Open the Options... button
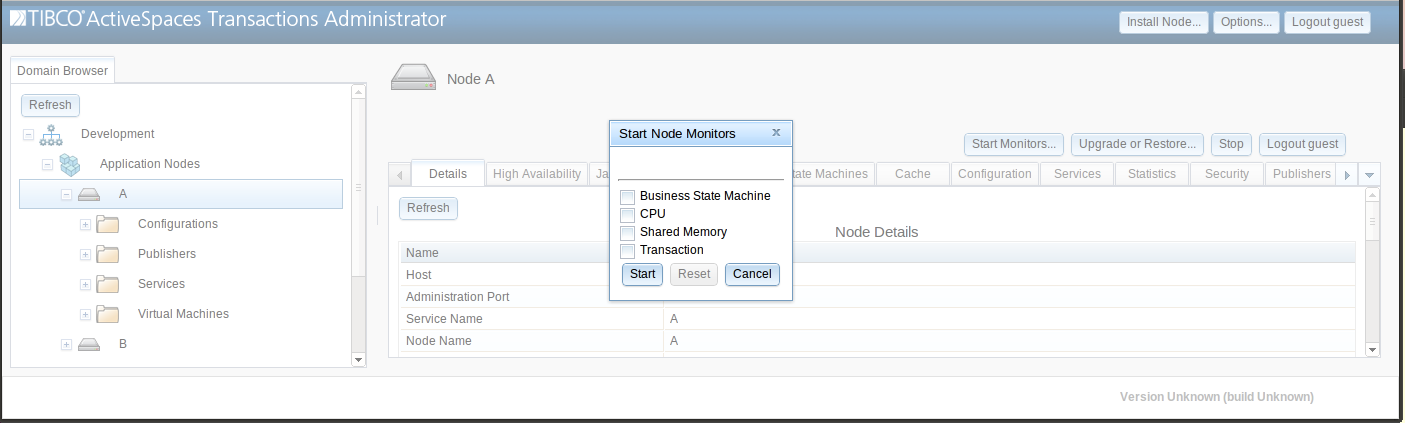Viewport: 1405px width, 423px height. [1246, 22]
